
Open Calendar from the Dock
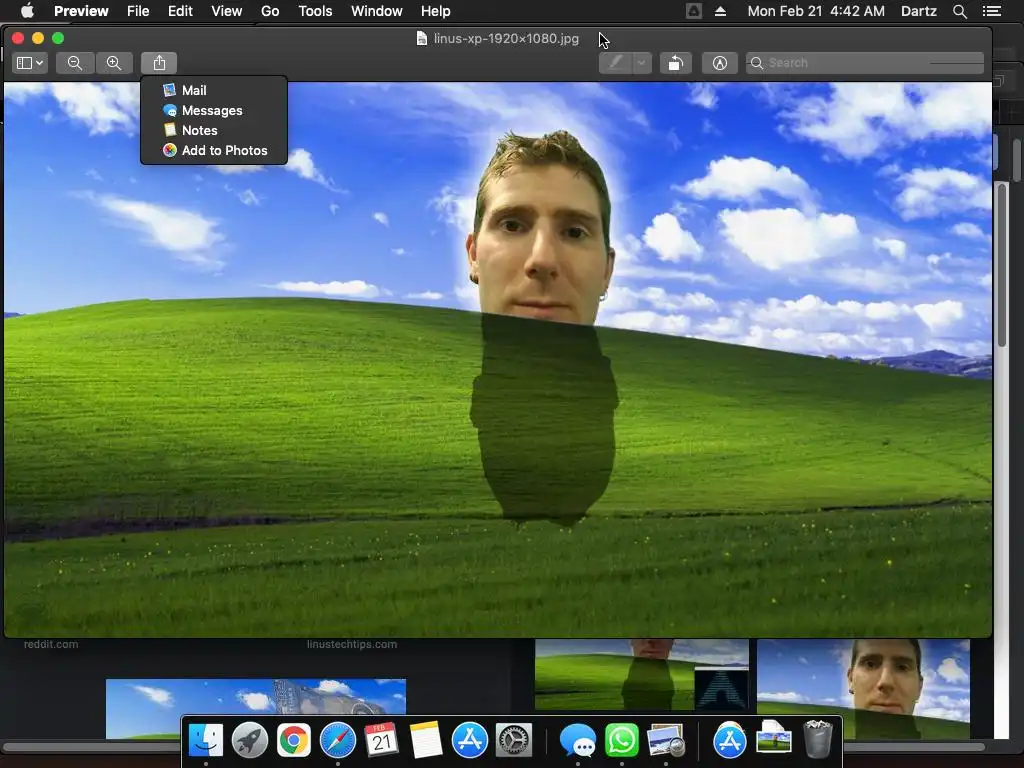pos(381,740)
